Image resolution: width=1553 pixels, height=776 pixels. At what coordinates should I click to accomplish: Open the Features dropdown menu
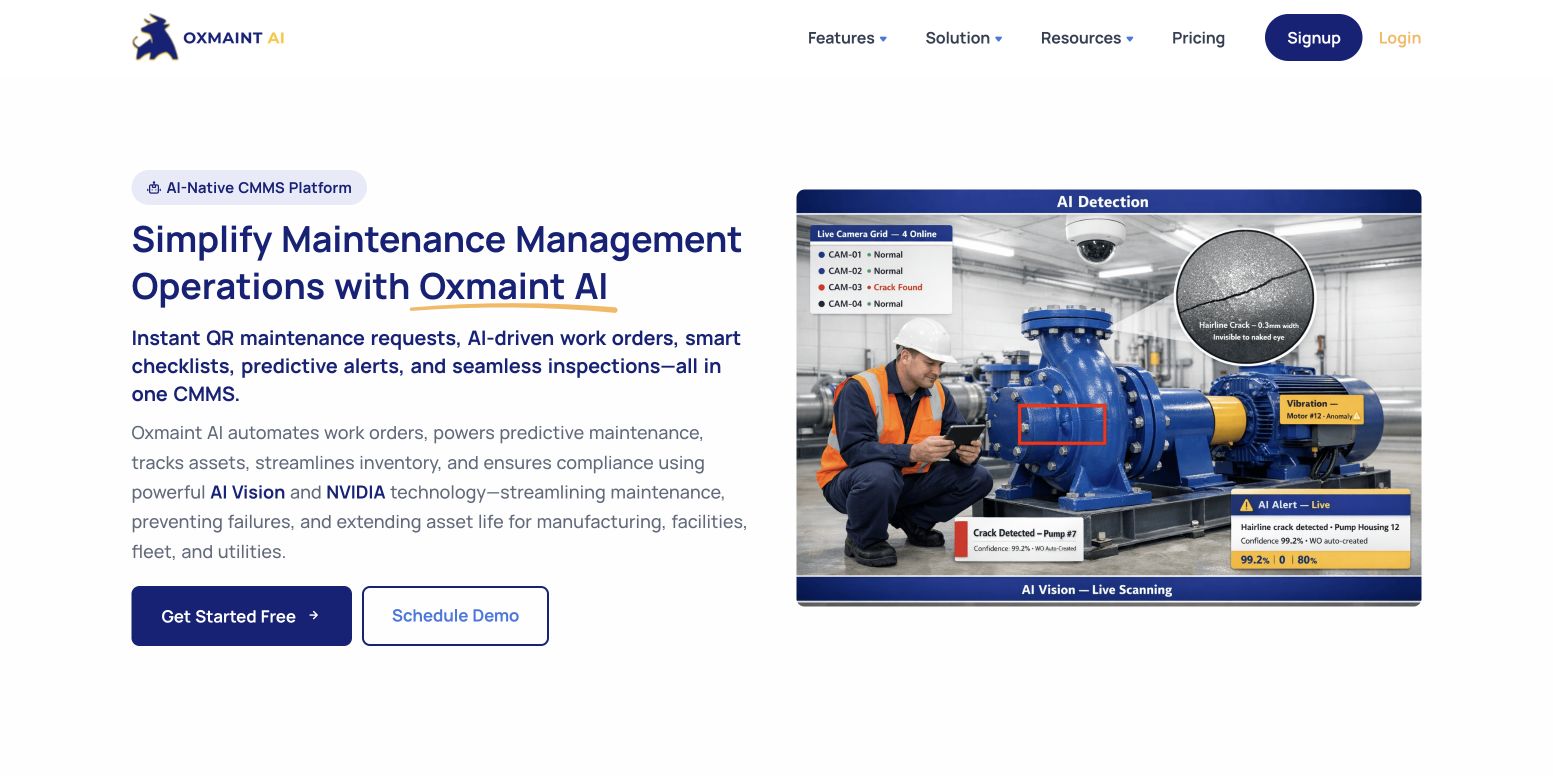point(847,38)
